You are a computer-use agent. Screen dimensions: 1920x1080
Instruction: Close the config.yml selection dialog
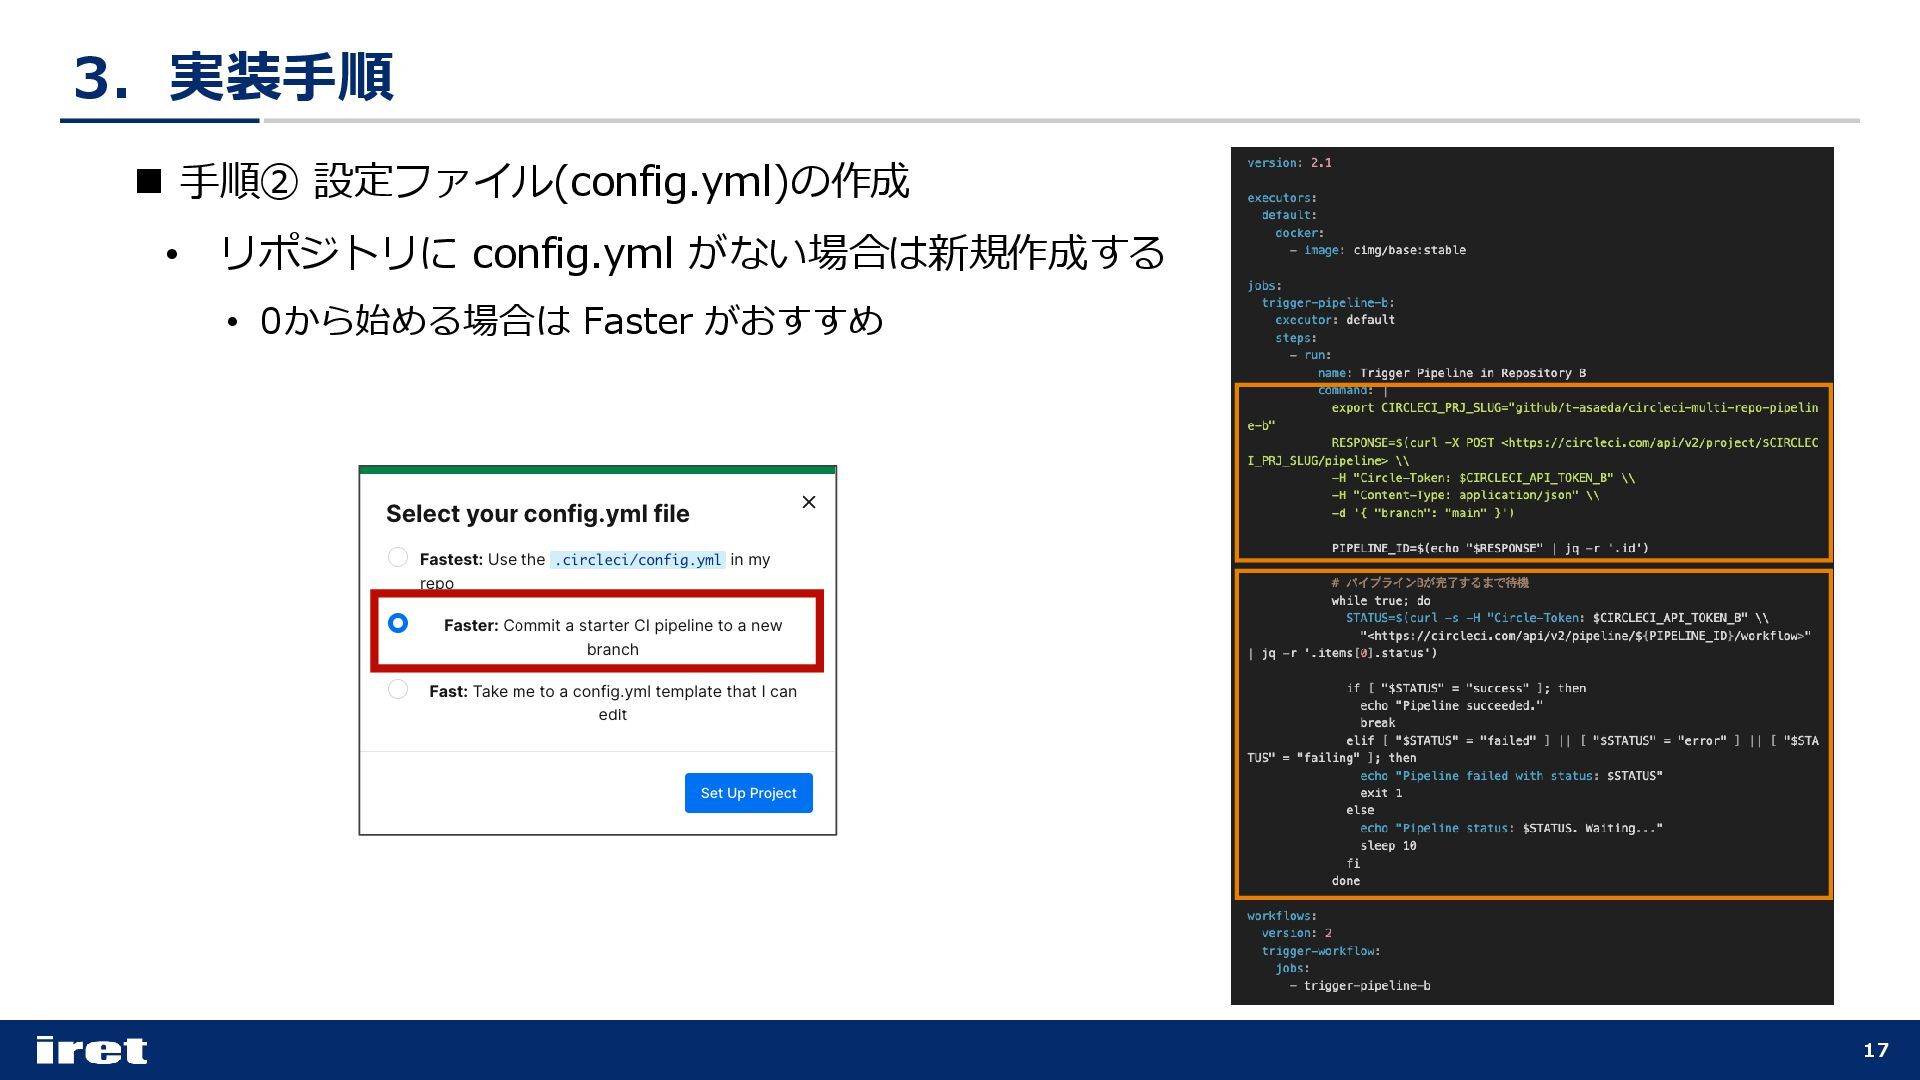tap(809, 502)
